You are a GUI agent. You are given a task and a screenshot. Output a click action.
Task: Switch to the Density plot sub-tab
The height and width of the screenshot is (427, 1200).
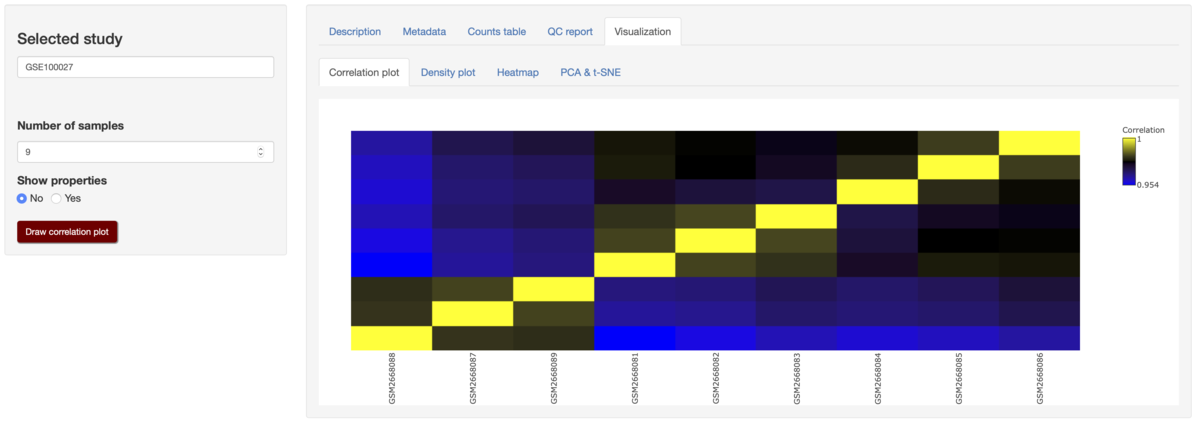coord(448,72)
